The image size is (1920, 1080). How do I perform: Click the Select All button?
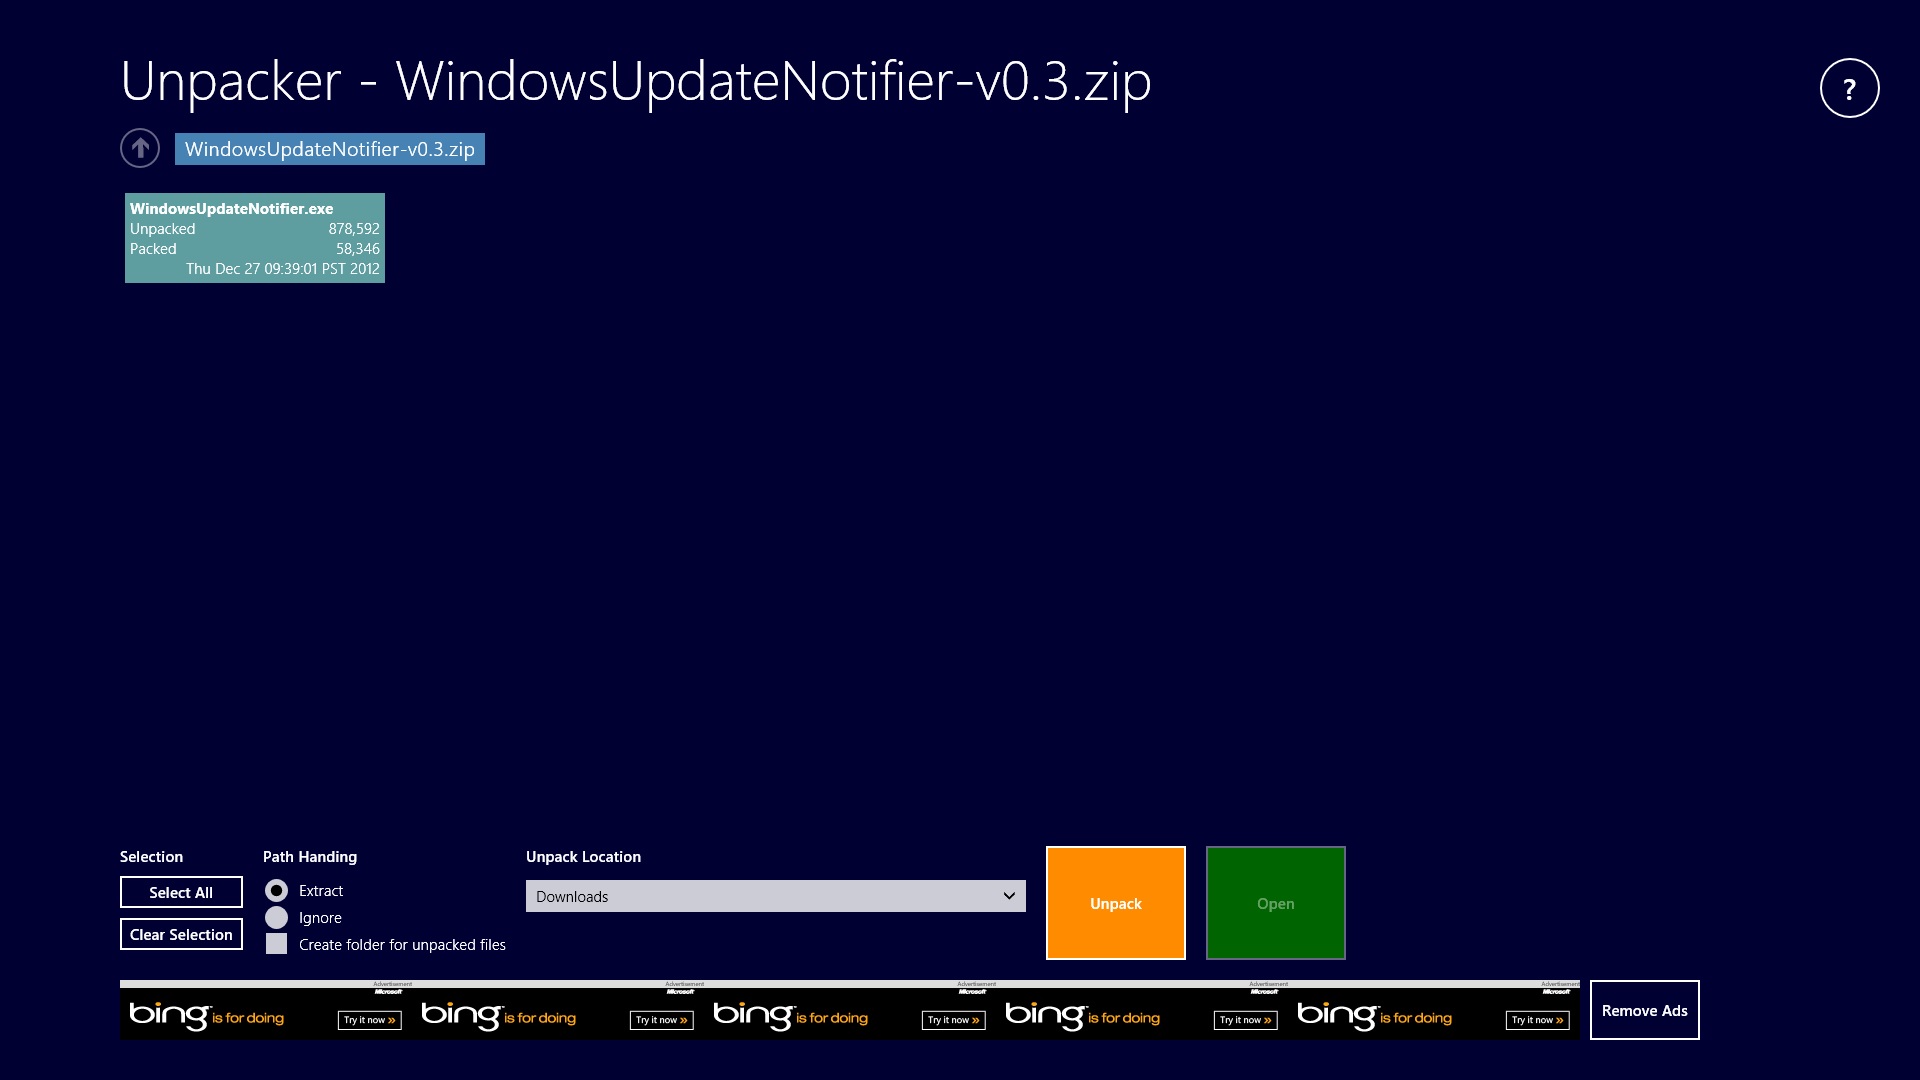click(x=181, y=892)
